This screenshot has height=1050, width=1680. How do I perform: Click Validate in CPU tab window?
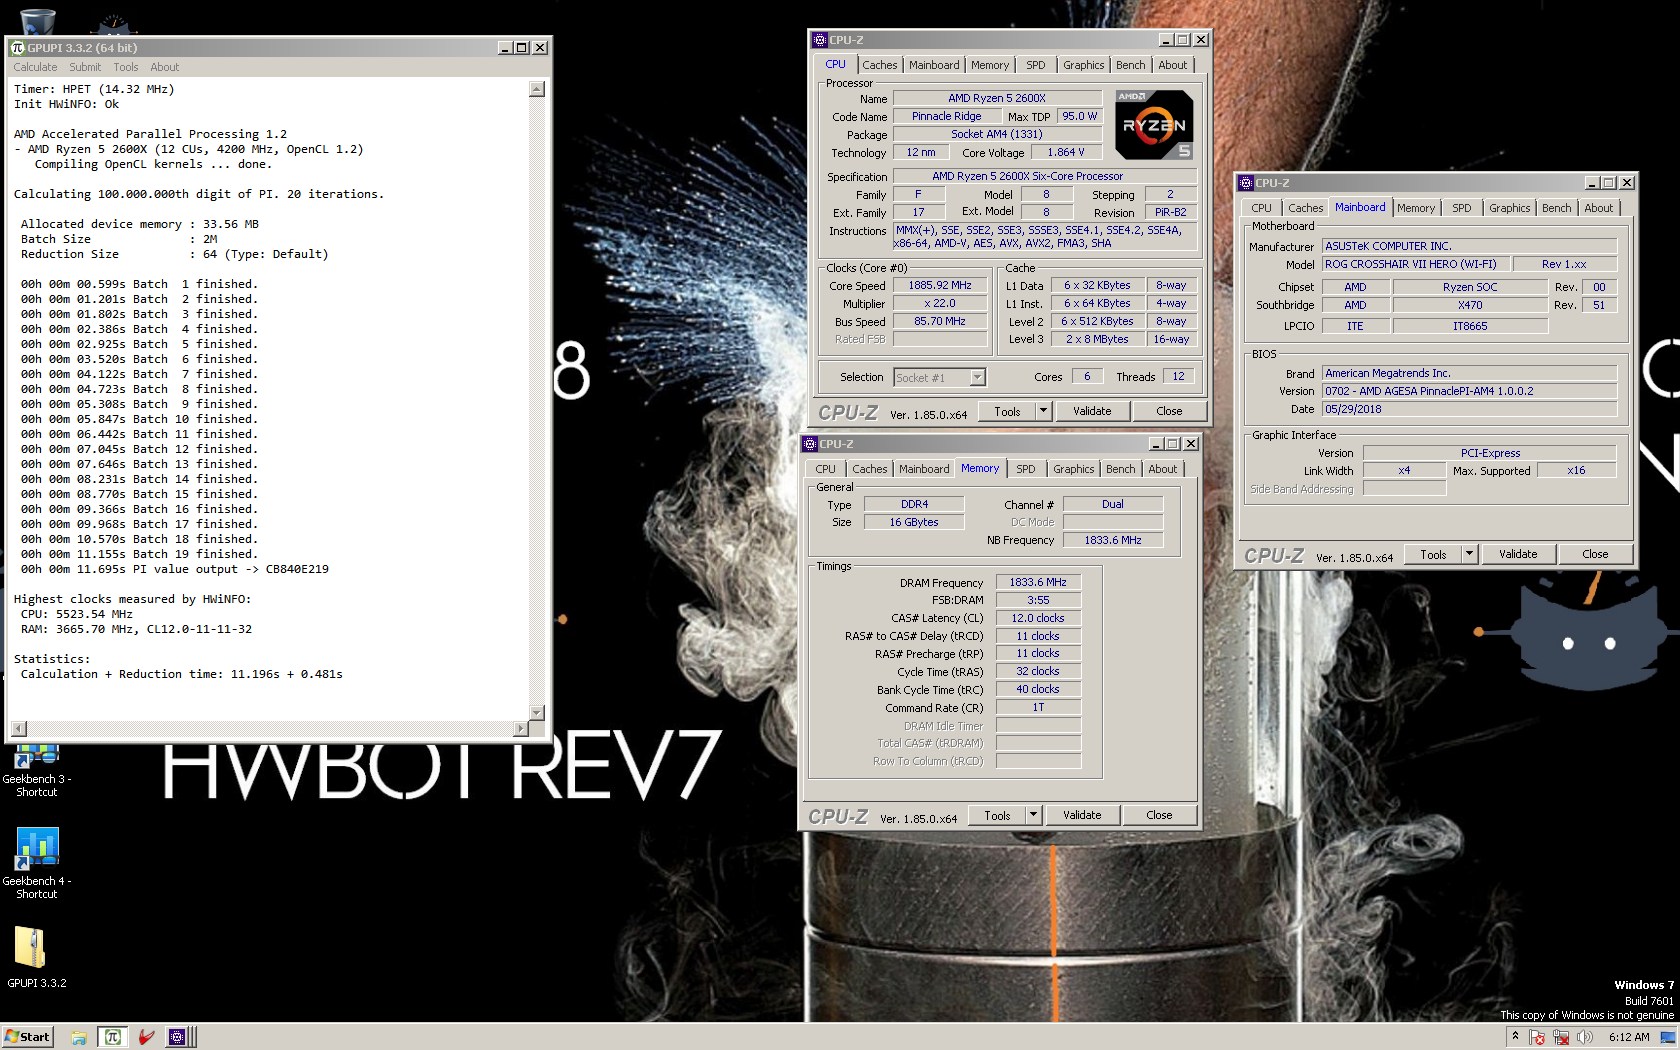coord(1092,411)
